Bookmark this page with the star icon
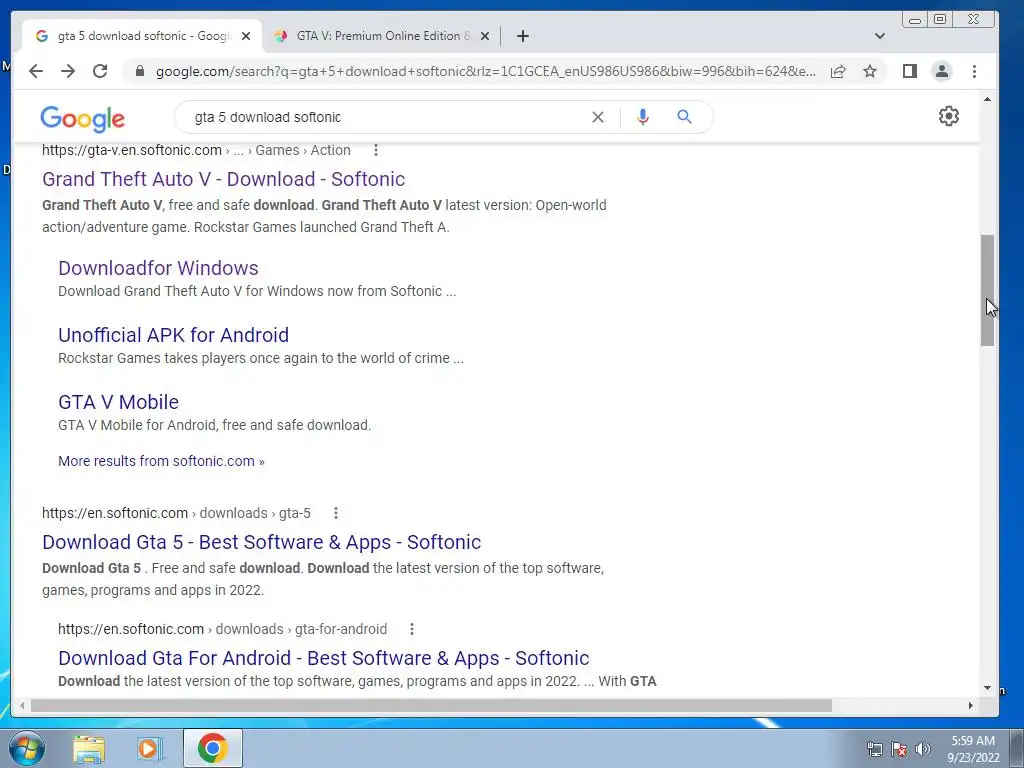Screen dimensions: 1024x768 pos(870,71)
